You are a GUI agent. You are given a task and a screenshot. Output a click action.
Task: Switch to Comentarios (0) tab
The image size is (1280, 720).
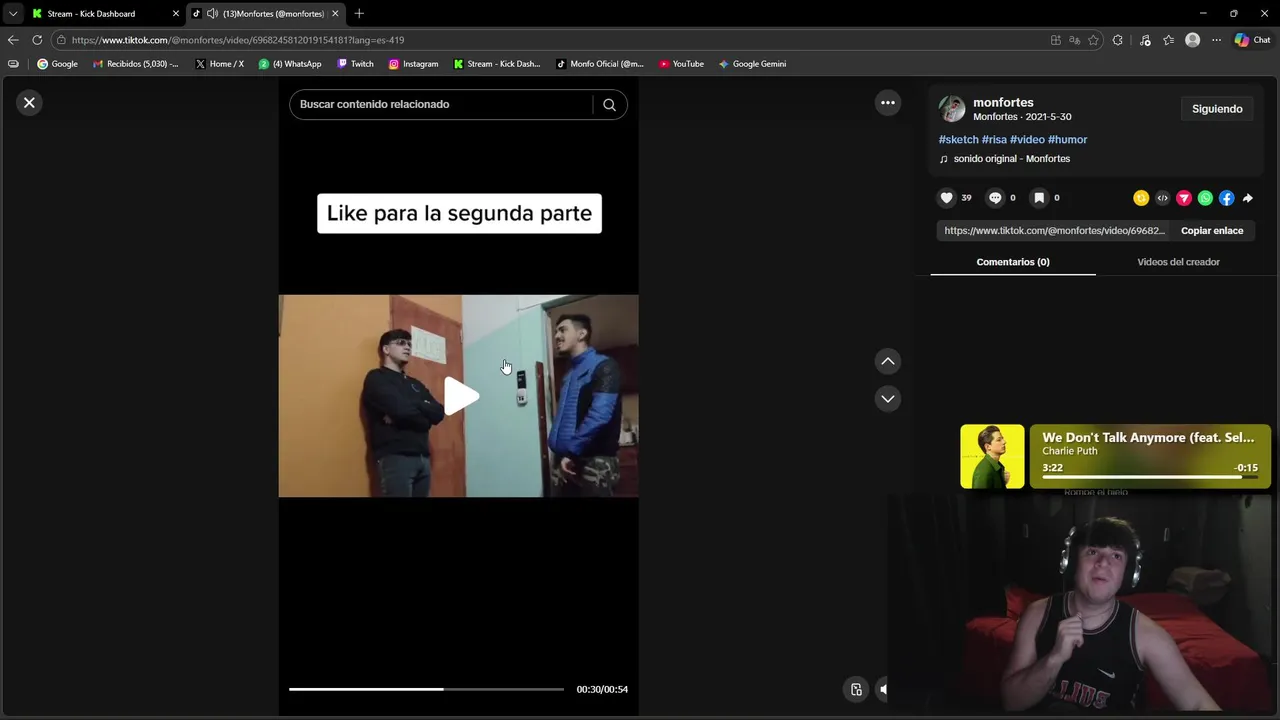coord(1013,262)
